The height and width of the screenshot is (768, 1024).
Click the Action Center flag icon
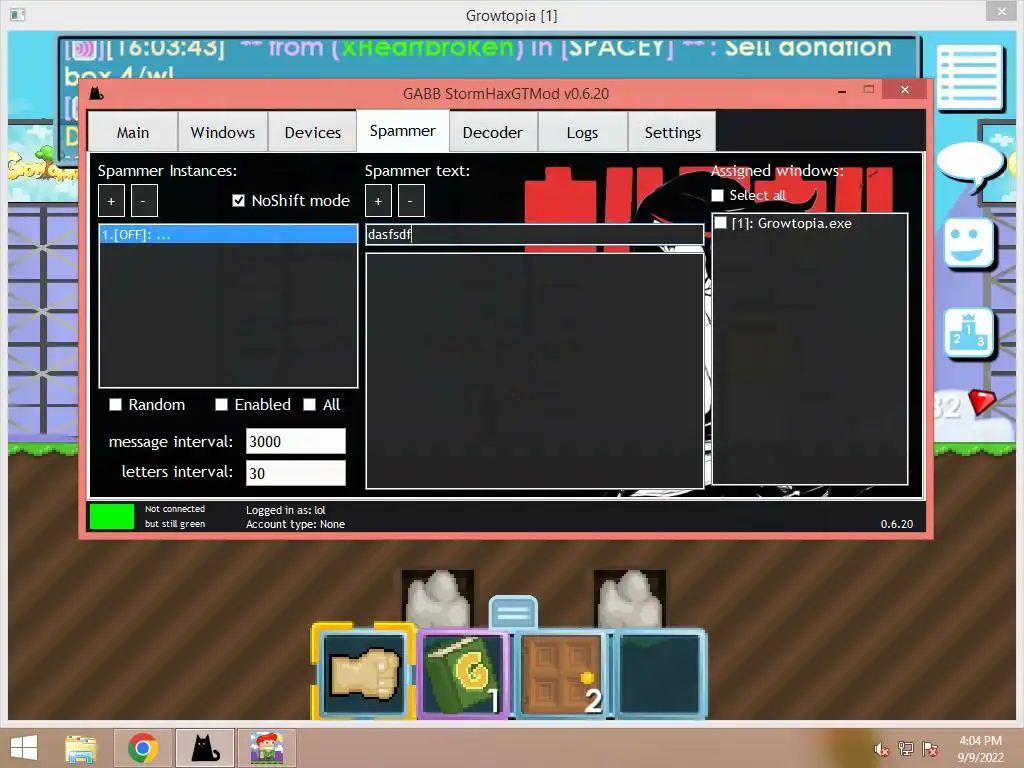[x=930, y=749]
